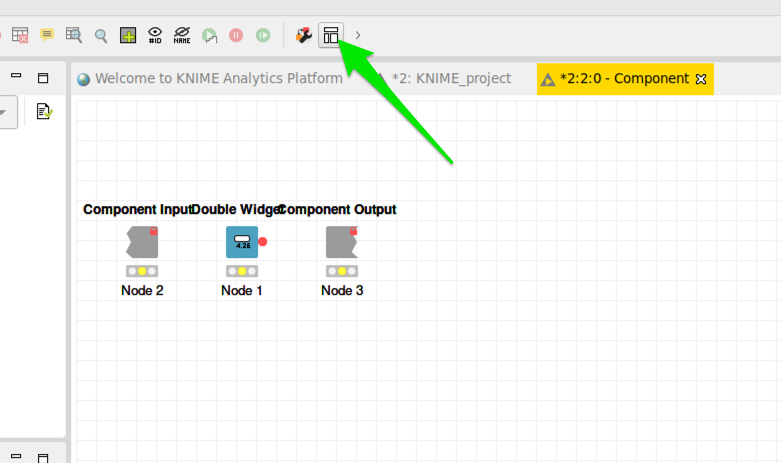Toggle node ID visibility (#ID eye)

pos(155,35)
